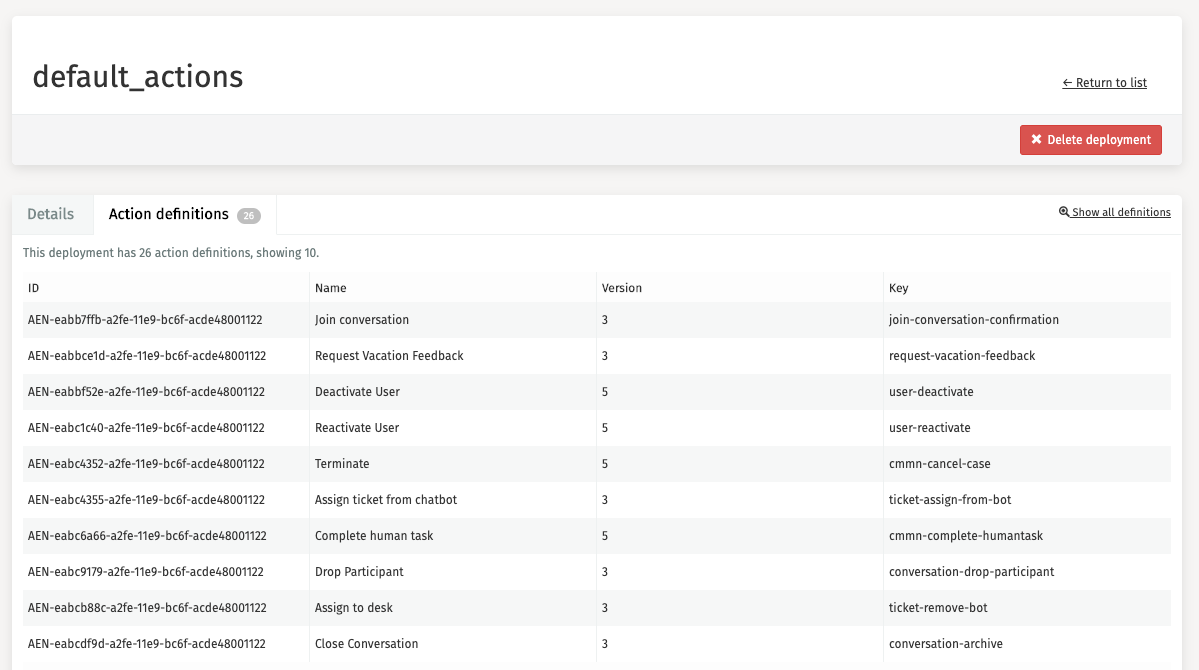
Task: Switch to the Details tab
Action: [51, 214]
